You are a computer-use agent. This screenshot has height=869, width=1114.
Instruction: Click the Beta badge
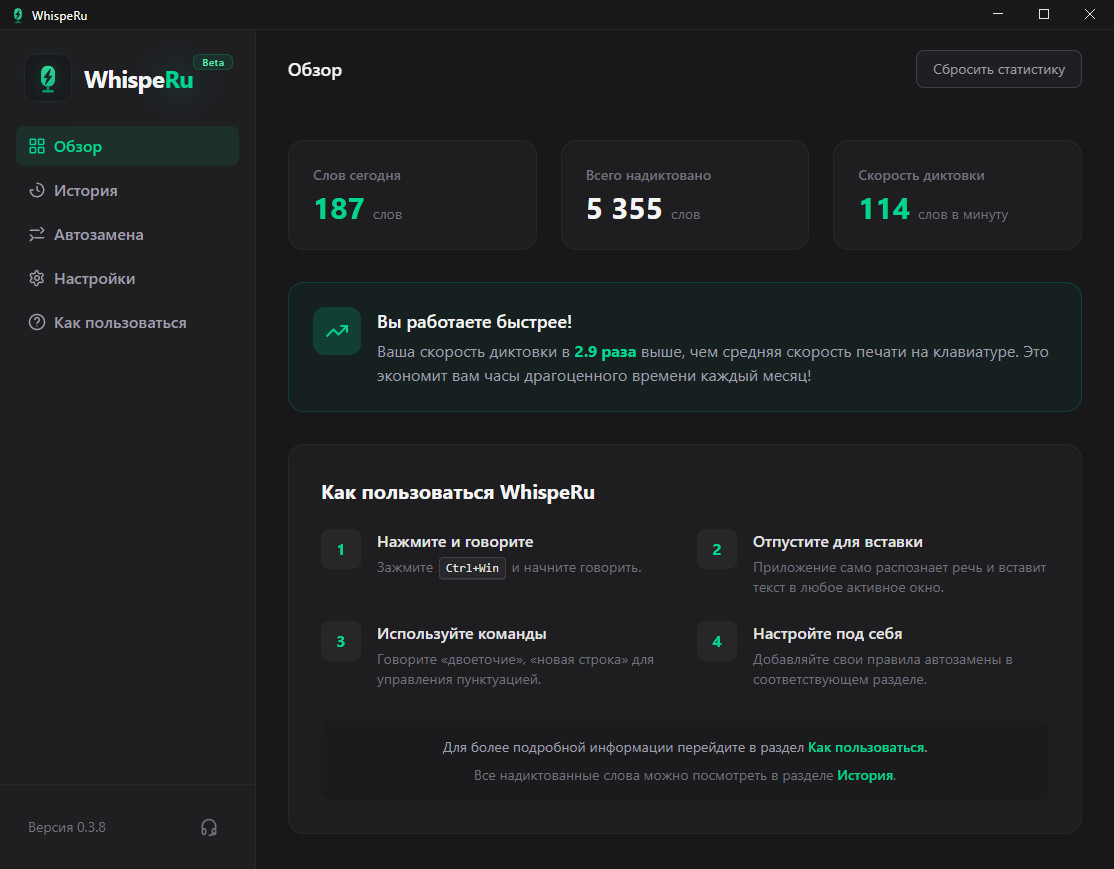[213, 63]
